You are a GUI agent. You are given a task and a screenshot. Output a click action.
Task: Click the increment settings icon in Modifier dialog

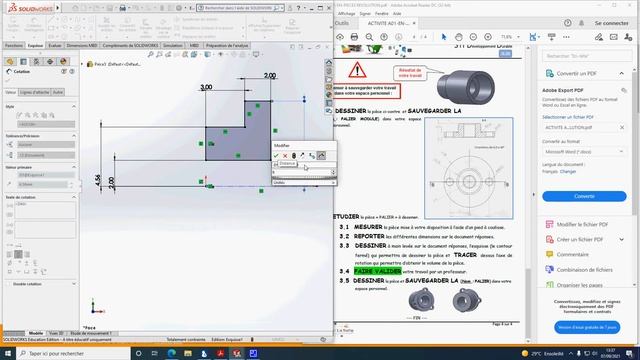(x=312, y=156)
